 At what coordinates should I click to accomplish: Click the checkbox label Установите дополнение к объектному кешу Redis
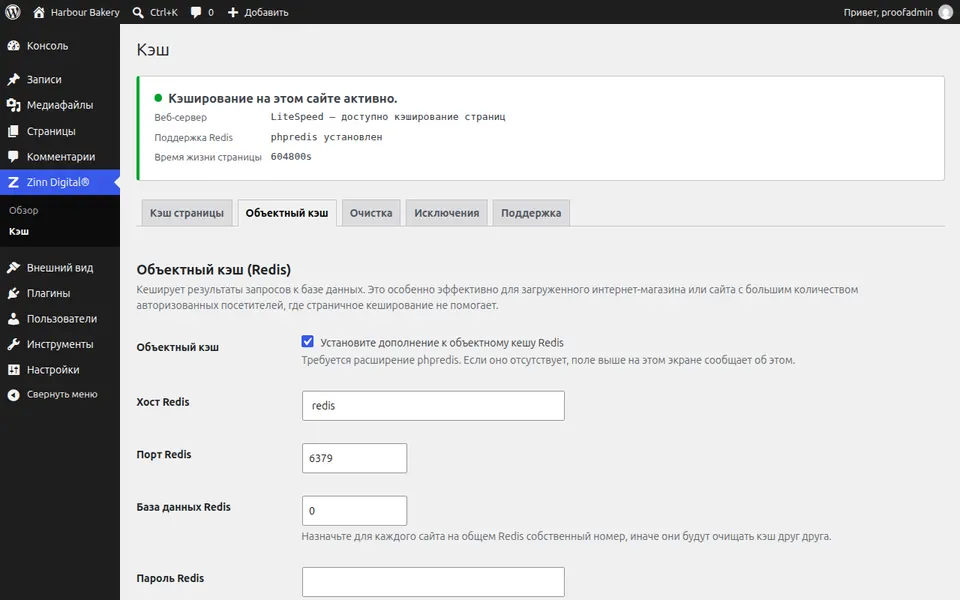pos(442,343)
